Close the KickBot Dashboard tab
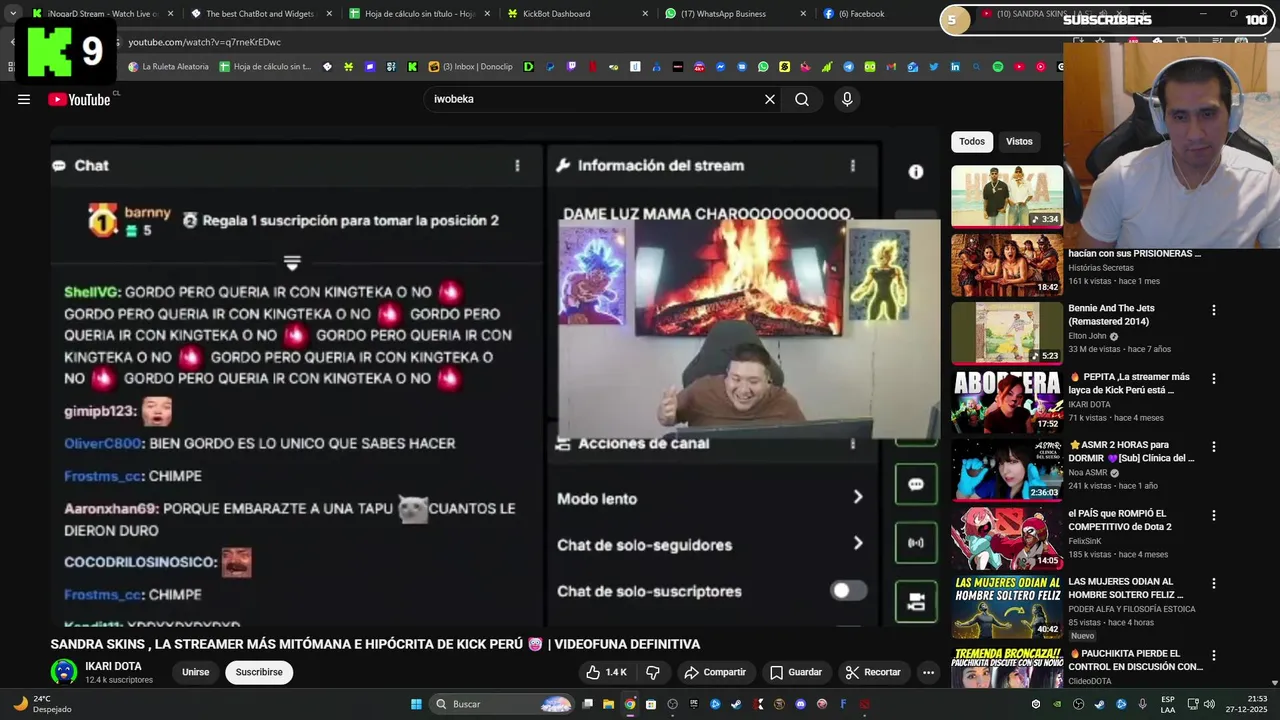 pyautogui.click(x=644, y=14)
